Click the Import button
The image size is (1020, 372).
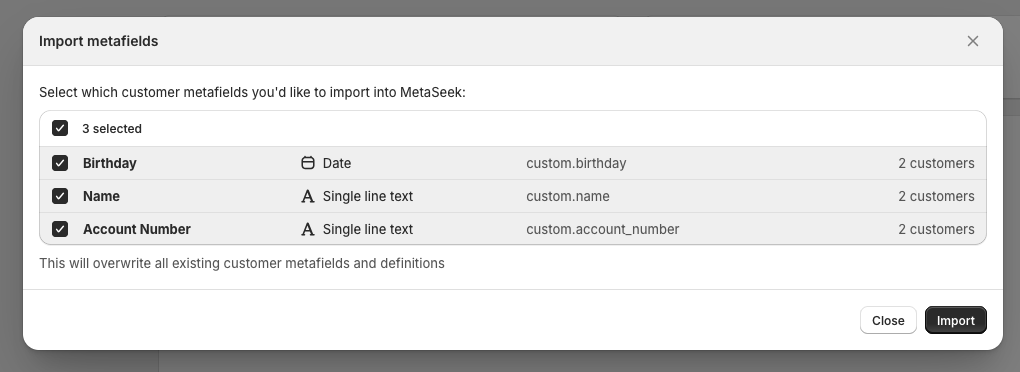pyautogui.click(x=956, y=320)
